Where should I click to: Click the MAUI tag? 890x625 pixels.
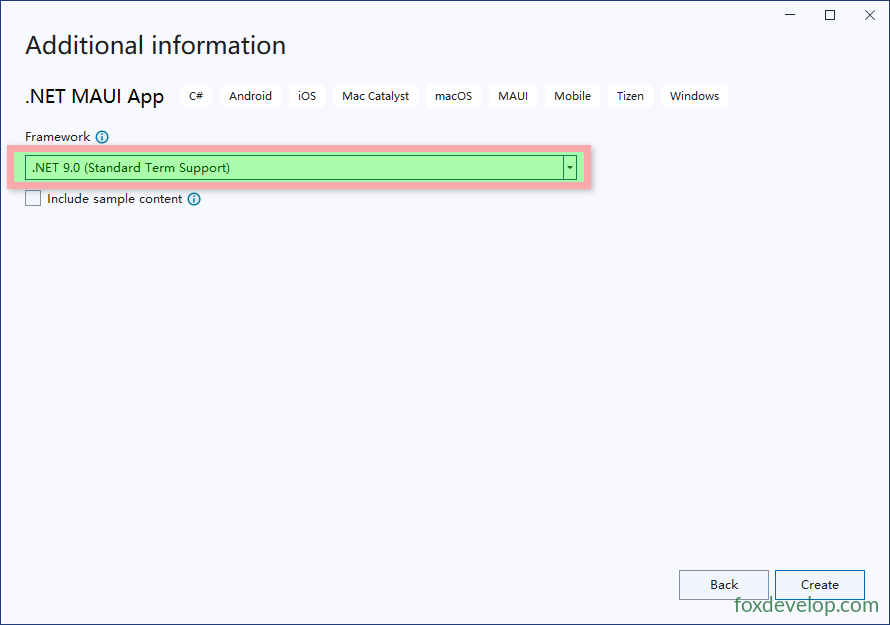point(513,96)
